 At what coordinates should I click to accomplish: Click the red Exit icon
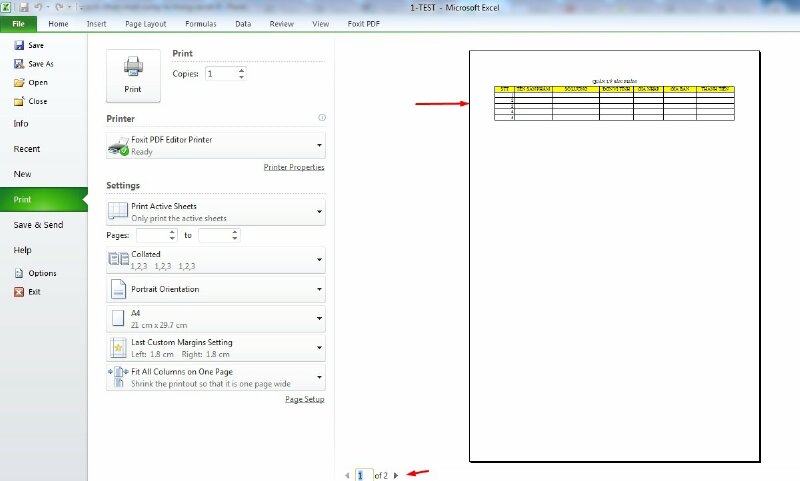(x=19, y=292)
